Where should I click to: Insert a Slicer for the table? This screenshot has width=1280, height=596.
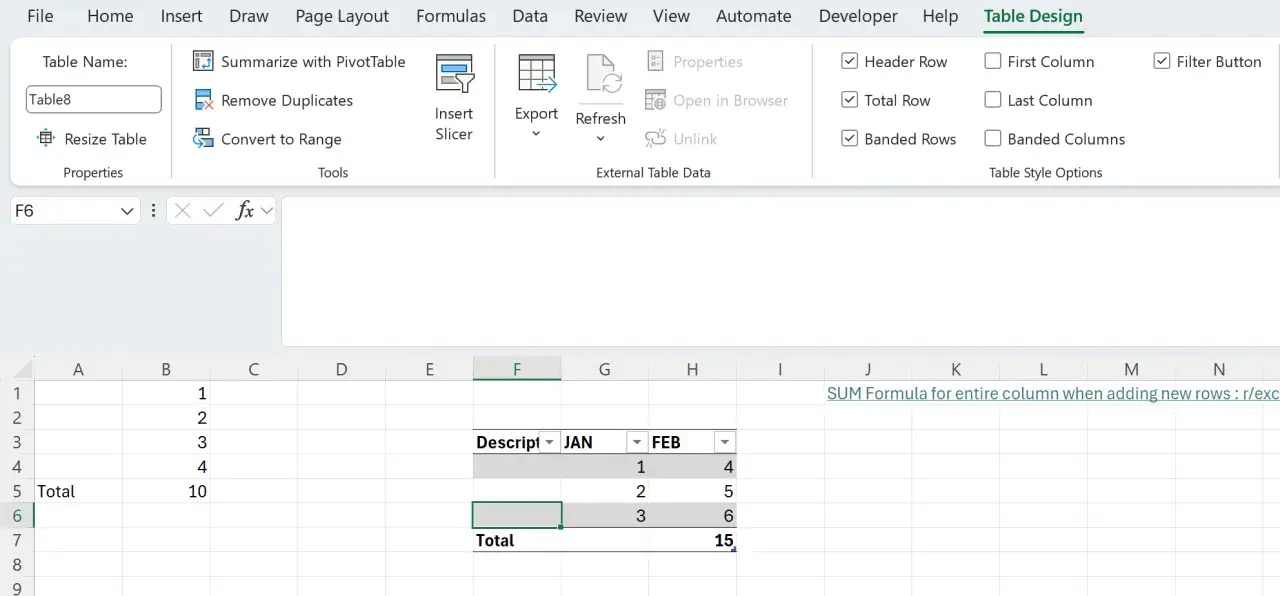454,97
